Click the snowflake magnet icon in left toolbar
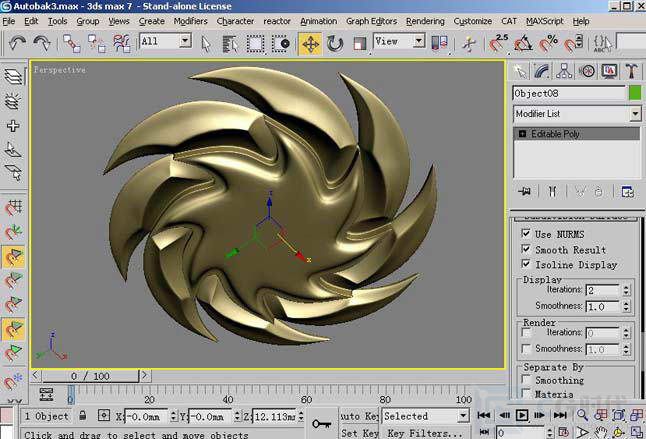Image resolution: width=646 pixels, height=439 pixels. click(x=13, y=381)
